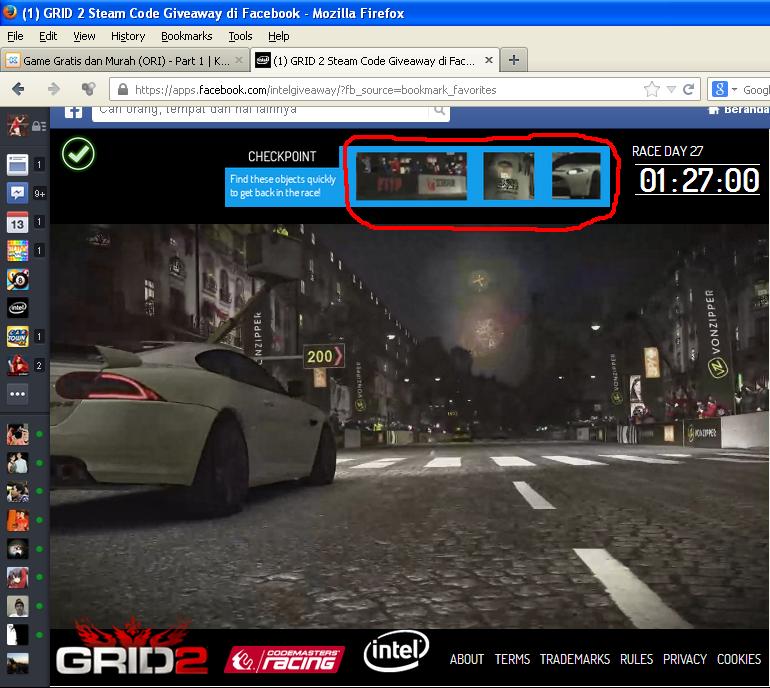The image size is (770, 688).
Task: Open the red-haired poker game app icon
Action: click(17, 365)
